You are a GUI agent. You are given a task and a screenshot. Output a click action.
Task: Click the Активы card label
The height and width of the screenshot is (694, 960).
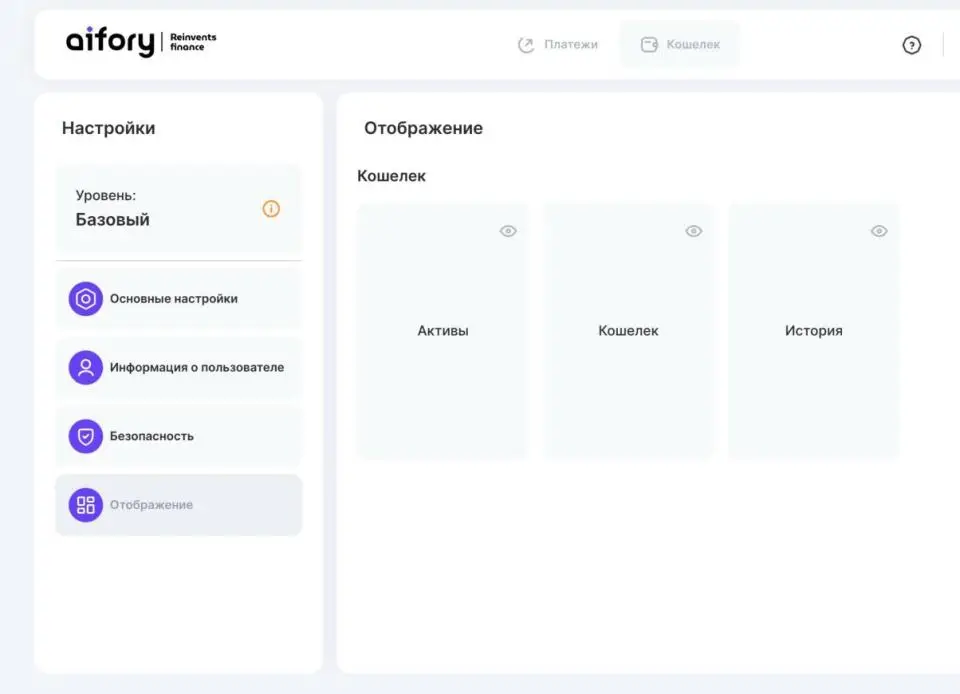pos(443,330)
